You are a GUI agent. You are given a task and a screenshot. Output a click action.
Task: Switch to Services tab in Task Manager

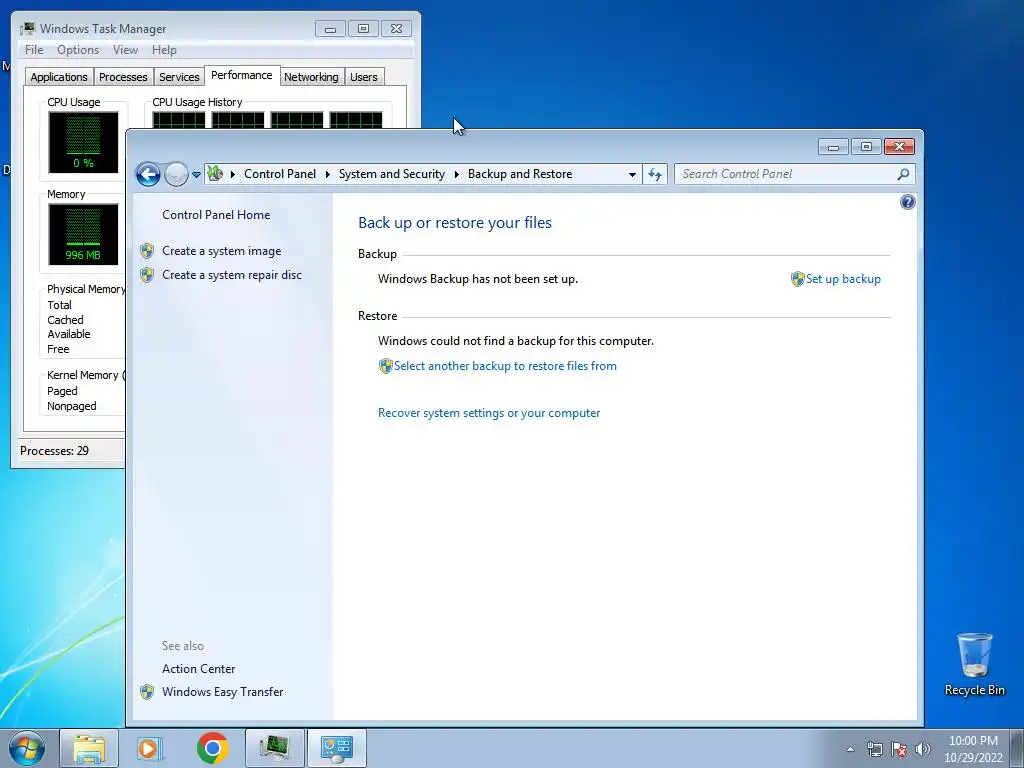coord(179,77)
